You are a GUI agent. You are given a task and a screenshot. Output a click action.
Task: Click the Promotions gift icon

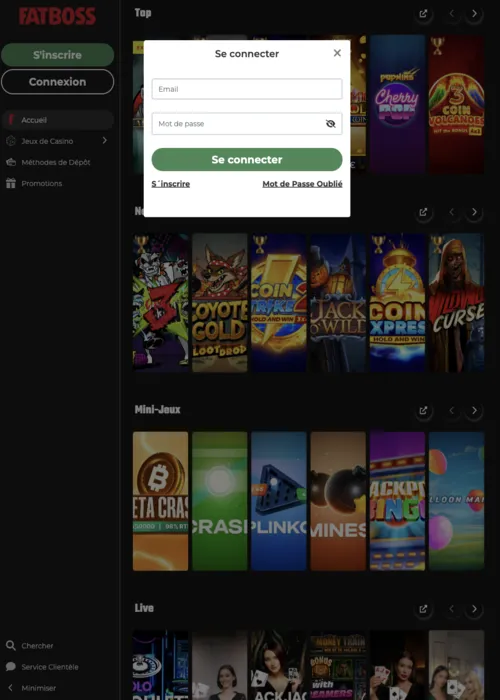pyautogui.click(x=11, y=183)
